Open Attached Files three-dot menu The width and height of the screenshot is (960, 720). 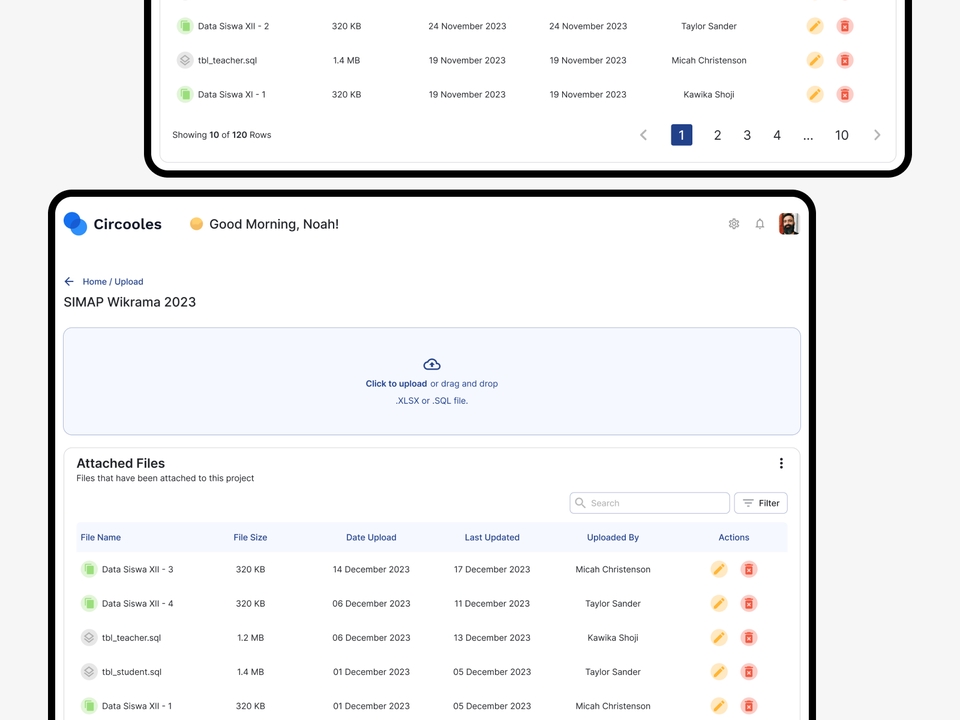point(781,463)
